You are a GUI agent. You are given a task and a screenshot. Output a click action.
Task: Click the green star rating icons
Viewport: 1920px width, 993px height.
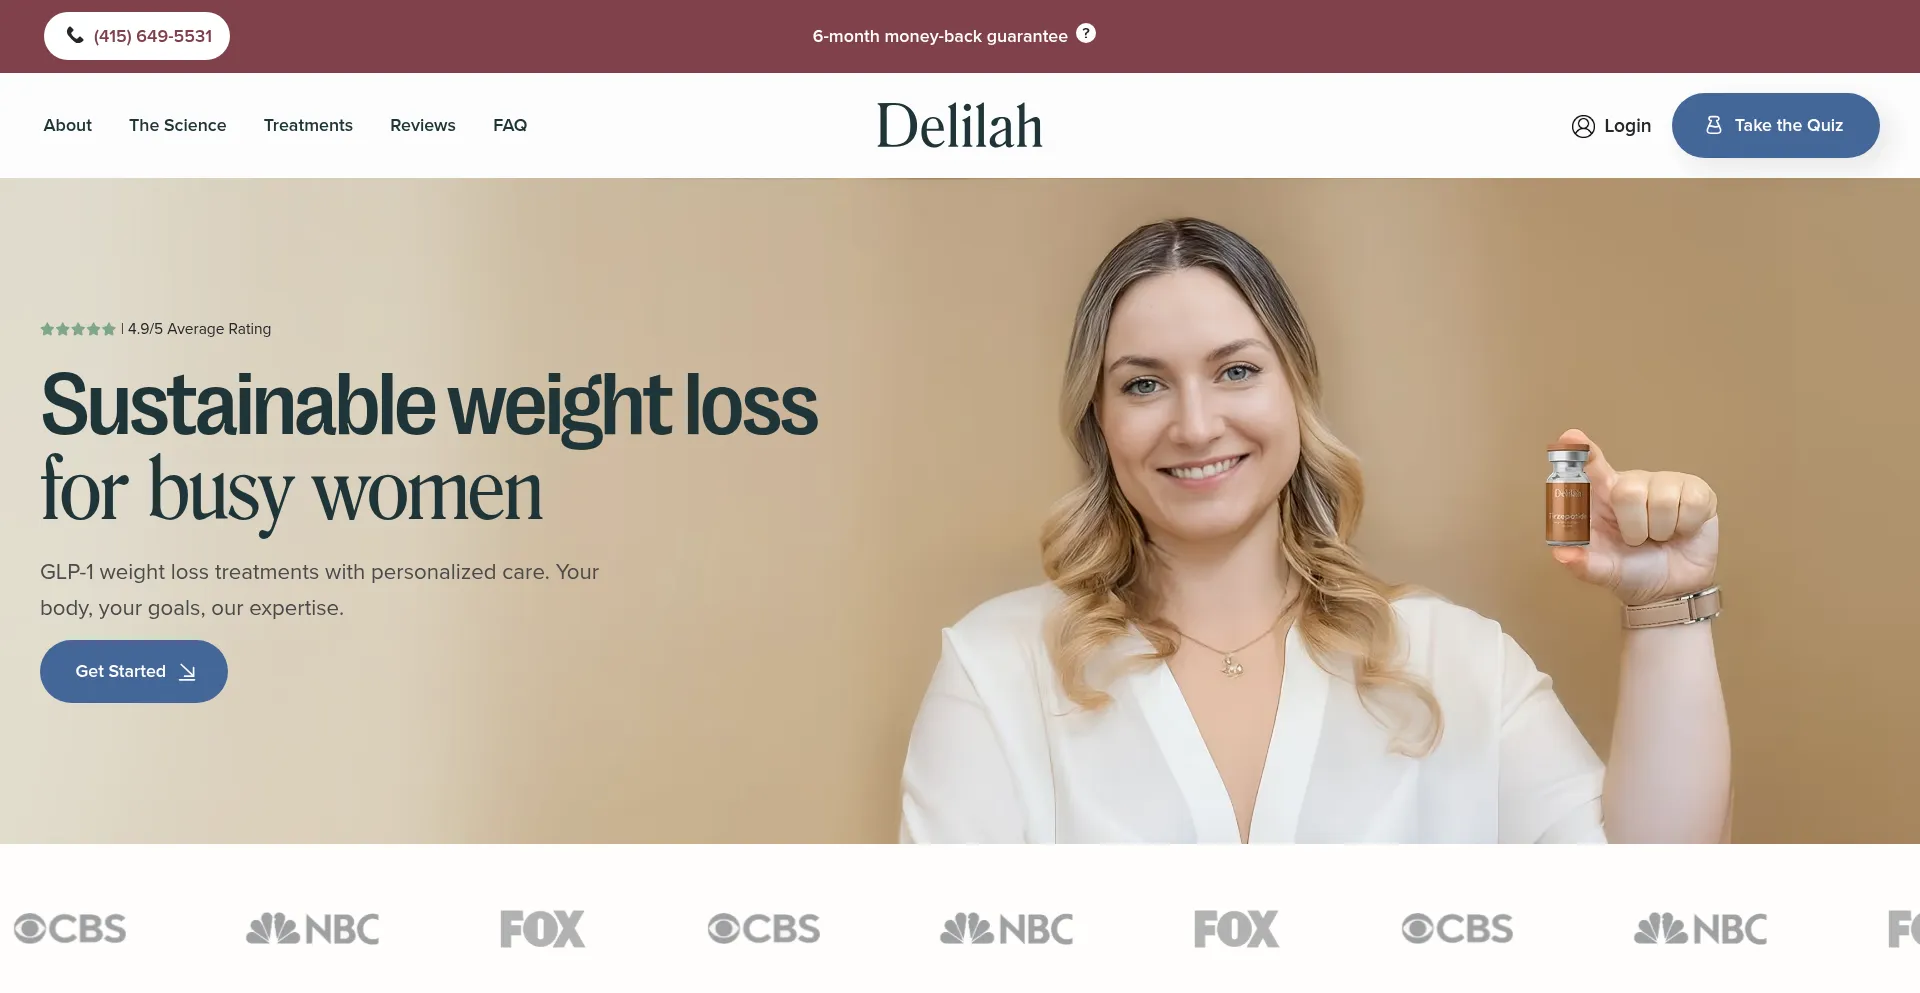pos(78,329)
